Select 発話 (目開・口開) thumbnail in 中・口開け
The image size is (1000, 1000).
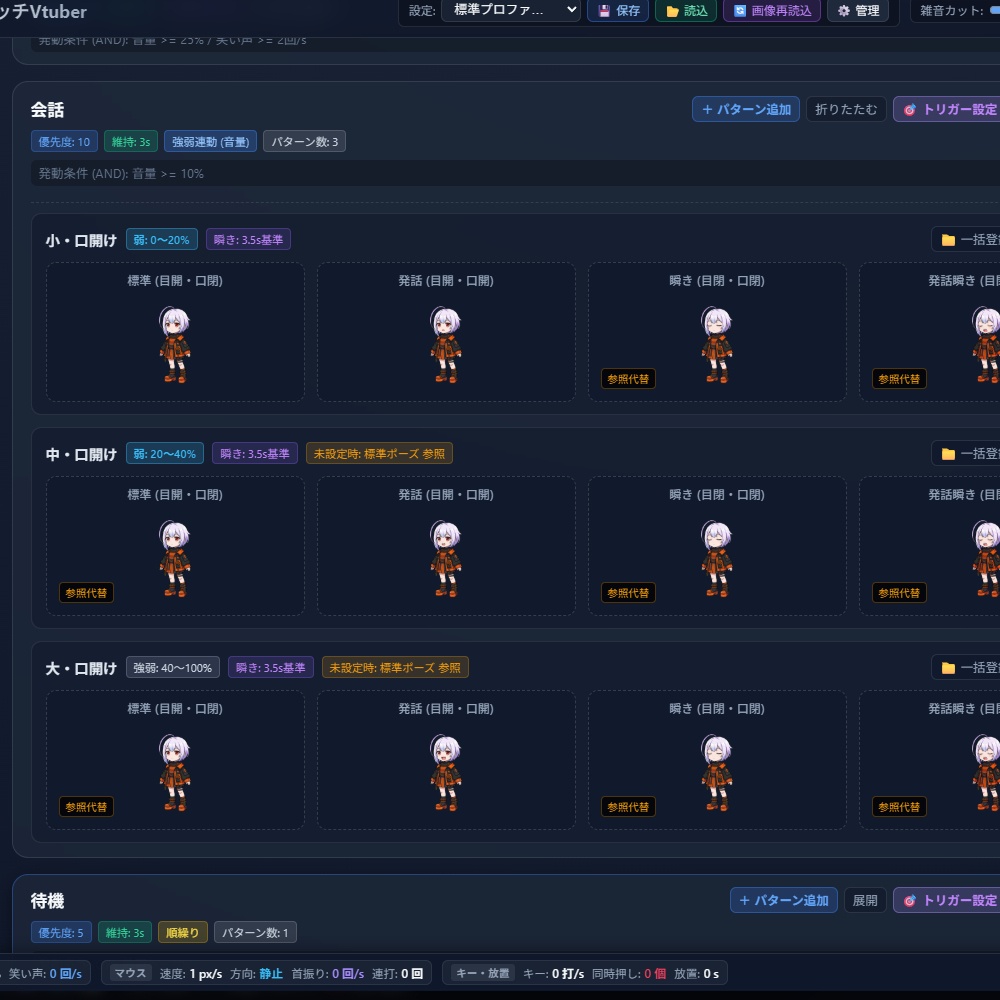coord(446,546)
